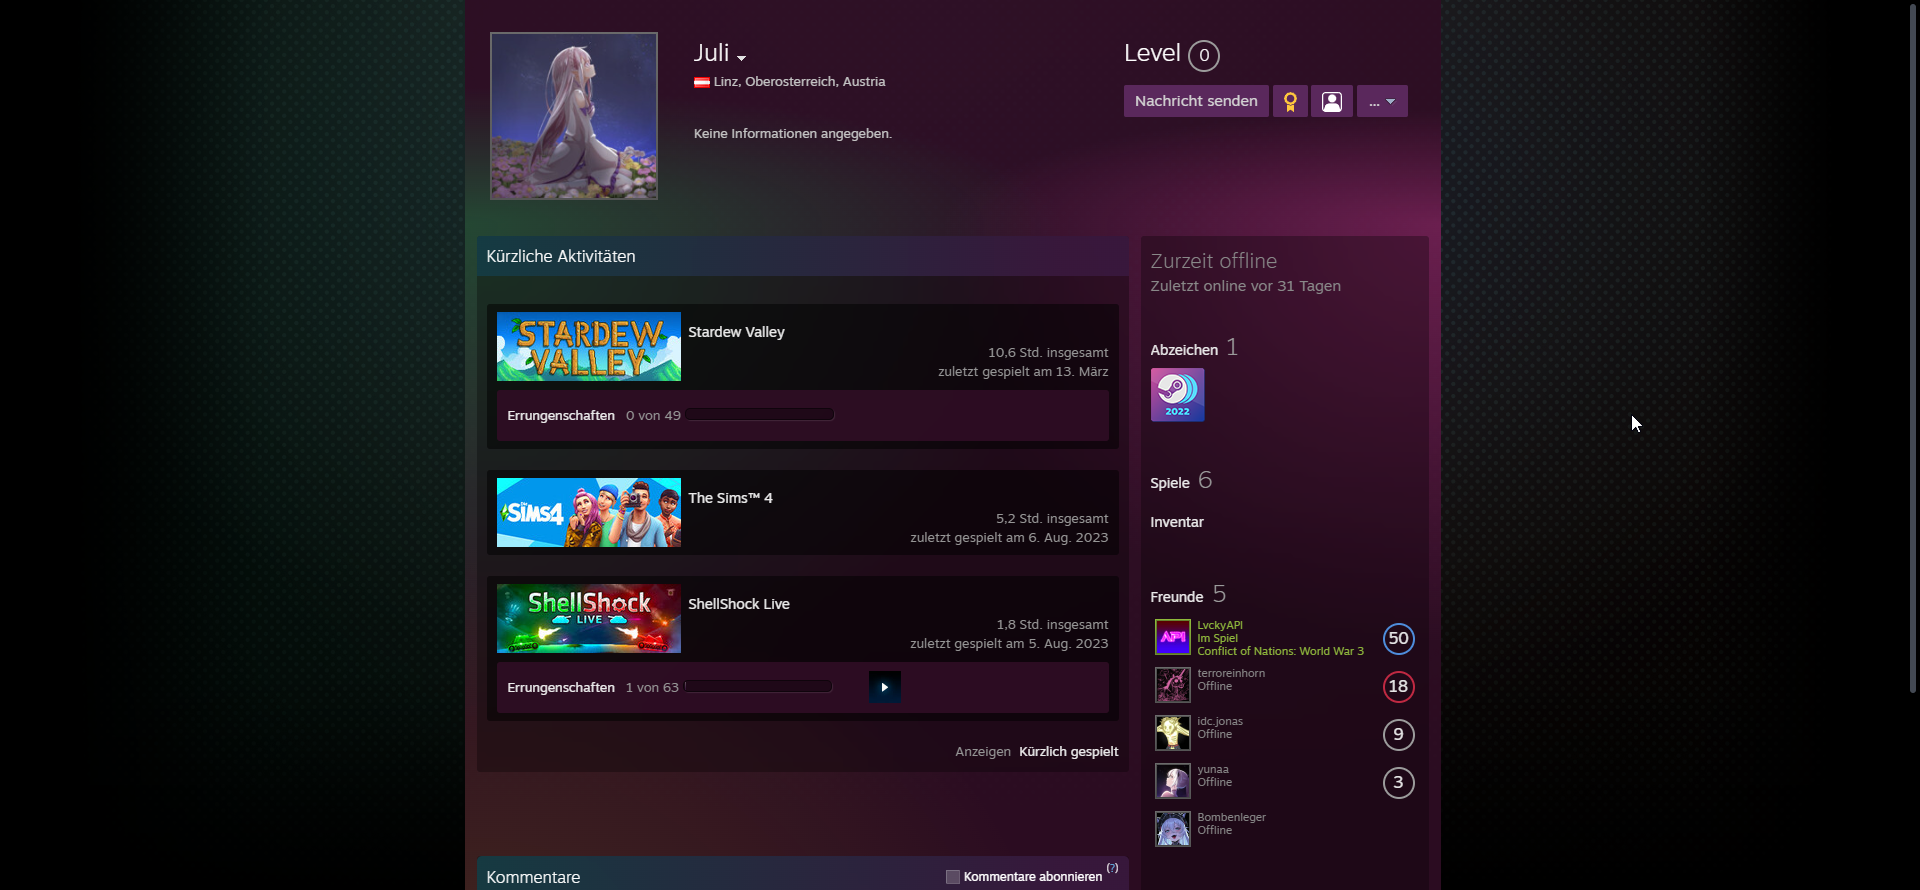Open the Kürzlich gespielt link
Screen dimensions: 1920x890
point(1068,752)
